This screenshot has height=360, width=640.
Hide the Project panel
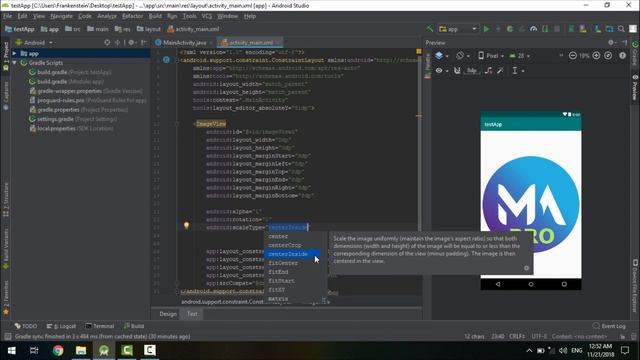(x=144, y=42)
